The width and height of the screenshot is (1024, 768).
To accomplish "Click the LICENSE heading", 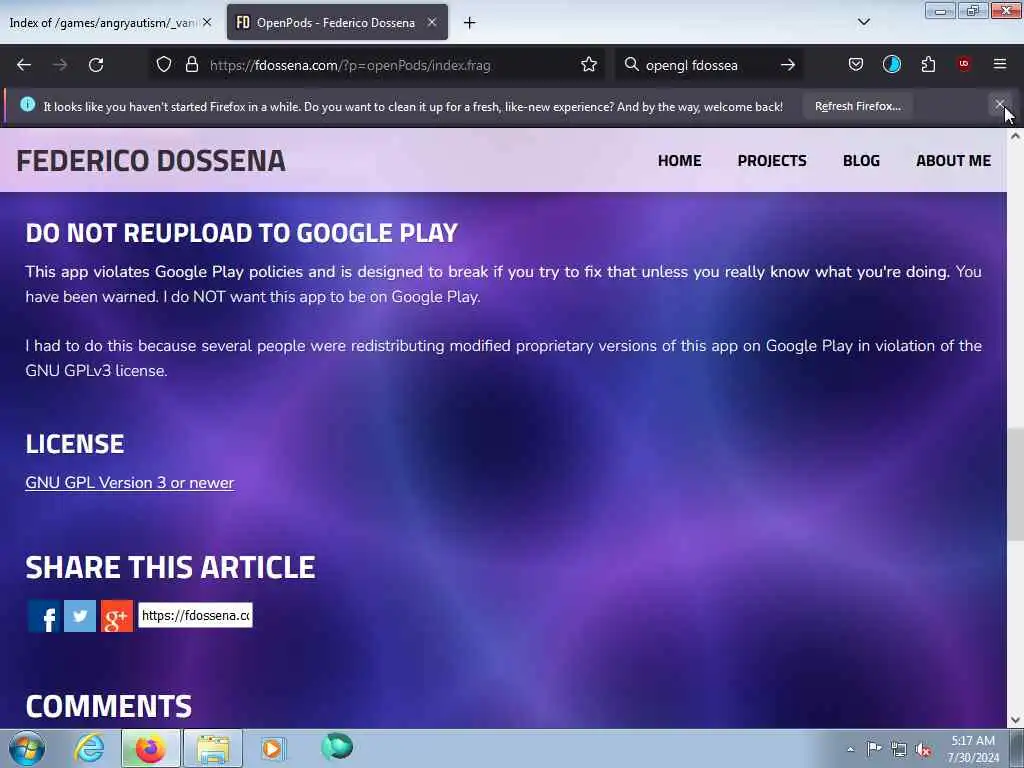I will 74,444.
